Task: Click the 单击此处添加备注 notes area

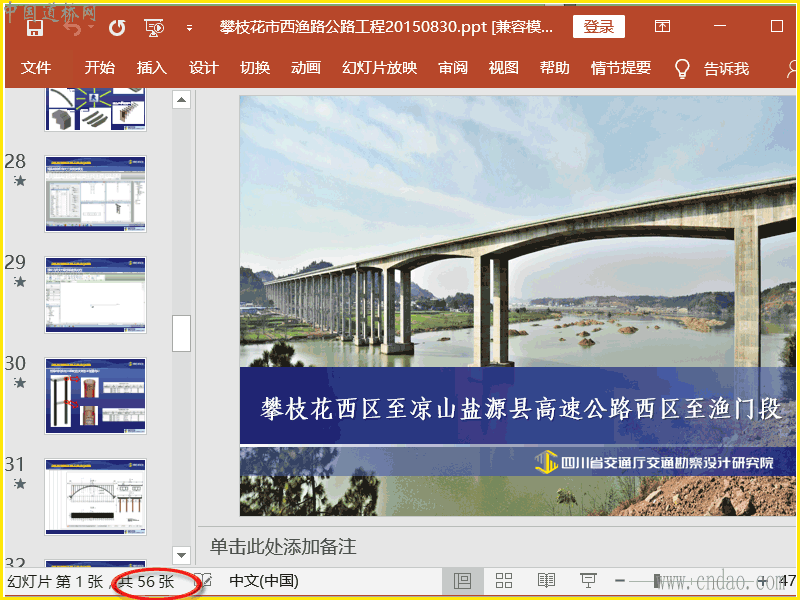Action: click(x=283, y=546)
